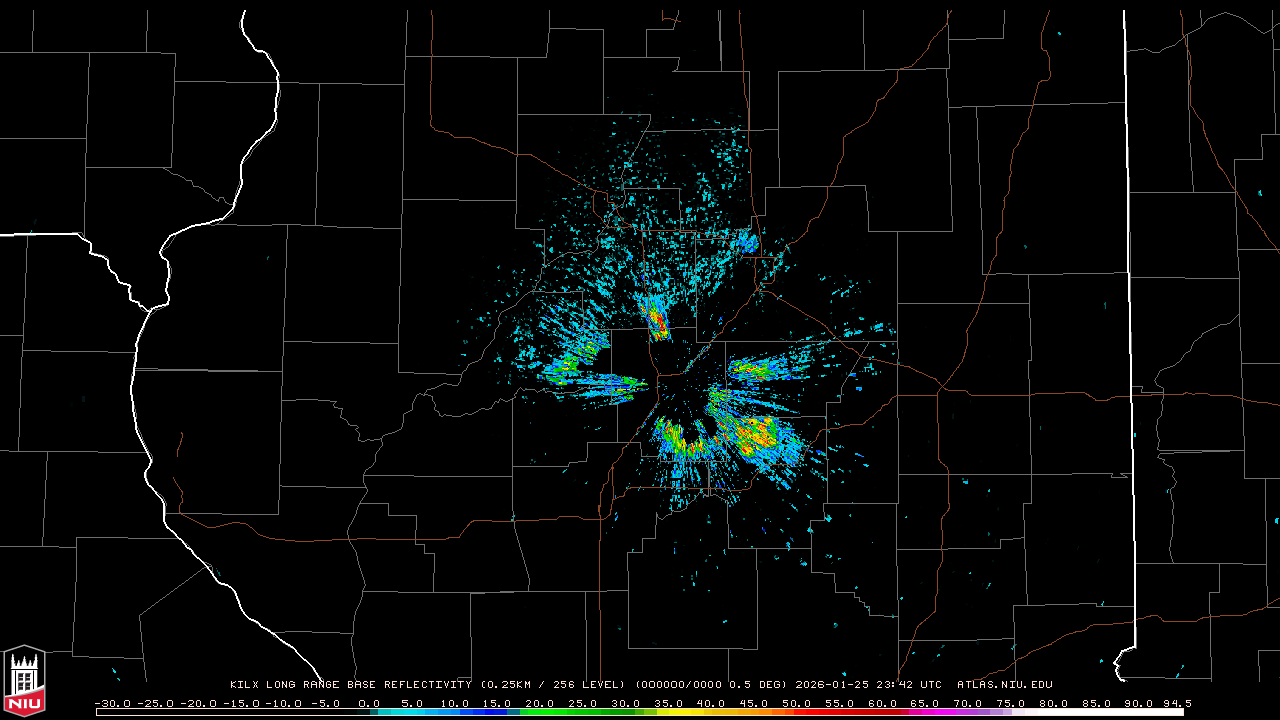Click the 35.0 scale label

point(669,703)
